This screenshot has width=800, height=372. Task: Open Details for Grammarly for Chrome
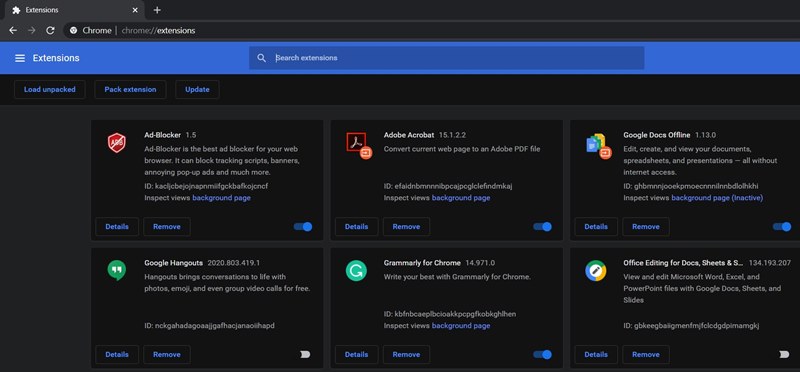click(x=356, y=354)
